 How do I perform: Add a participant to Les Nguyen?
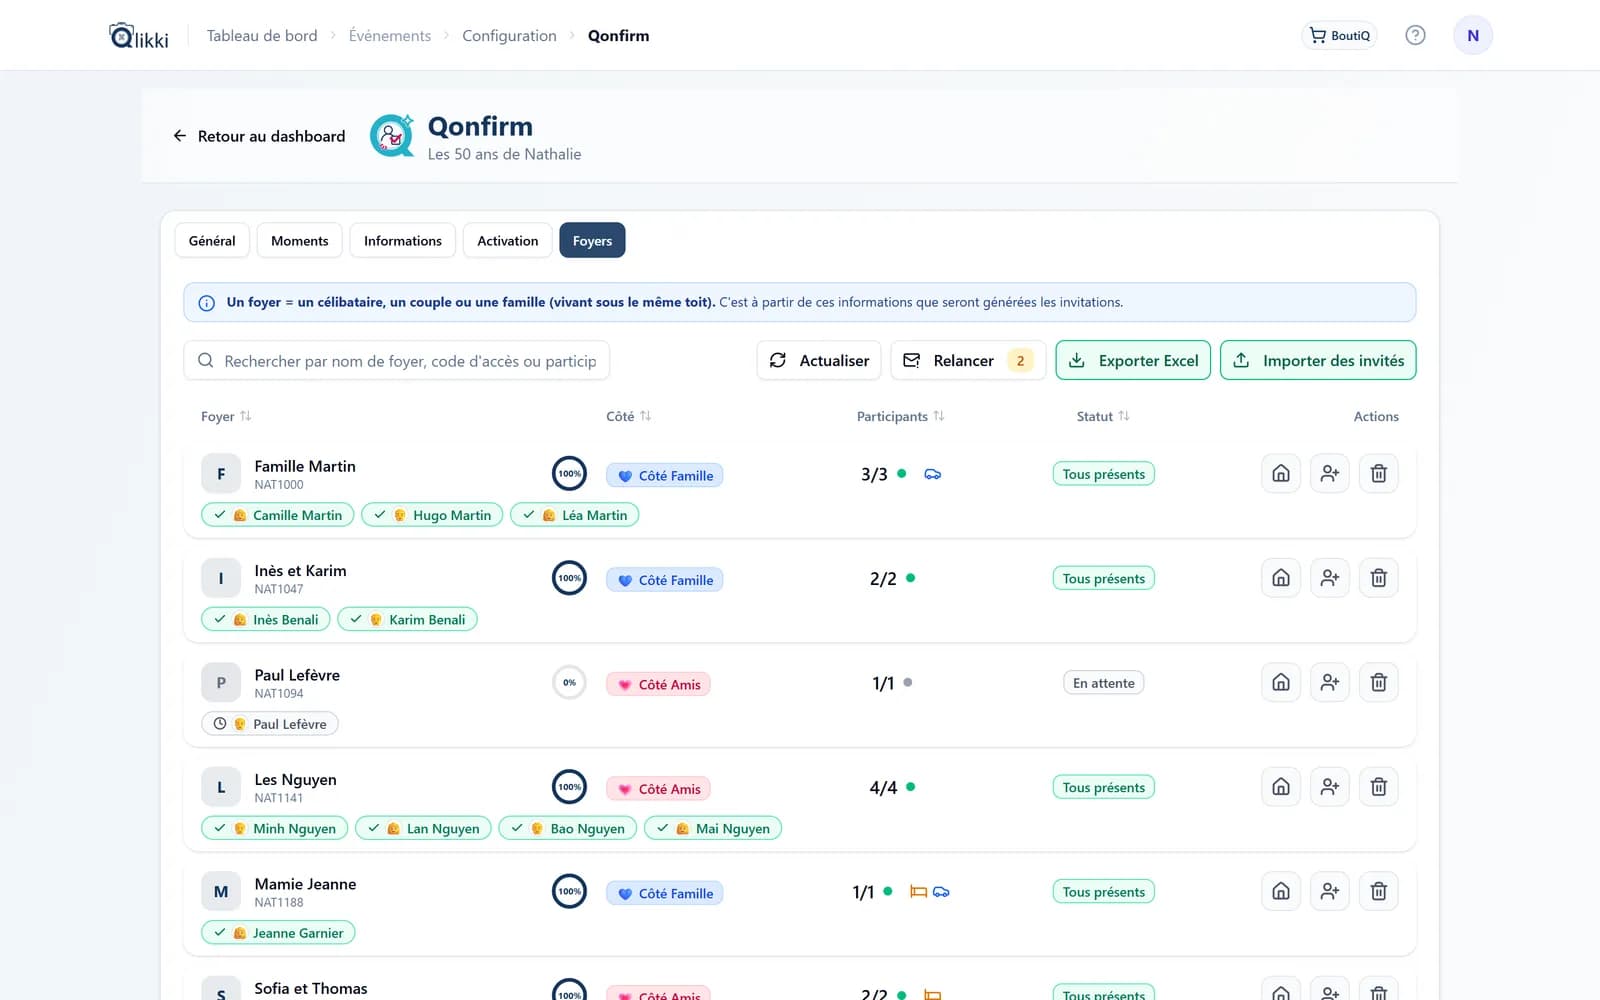[1330, 787]
